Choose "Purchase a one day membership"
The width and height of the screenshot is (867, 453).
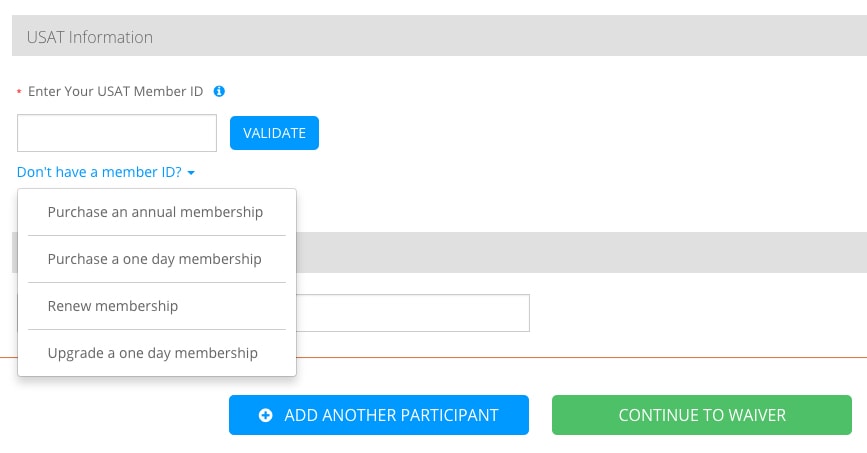[x=155, y=259]
